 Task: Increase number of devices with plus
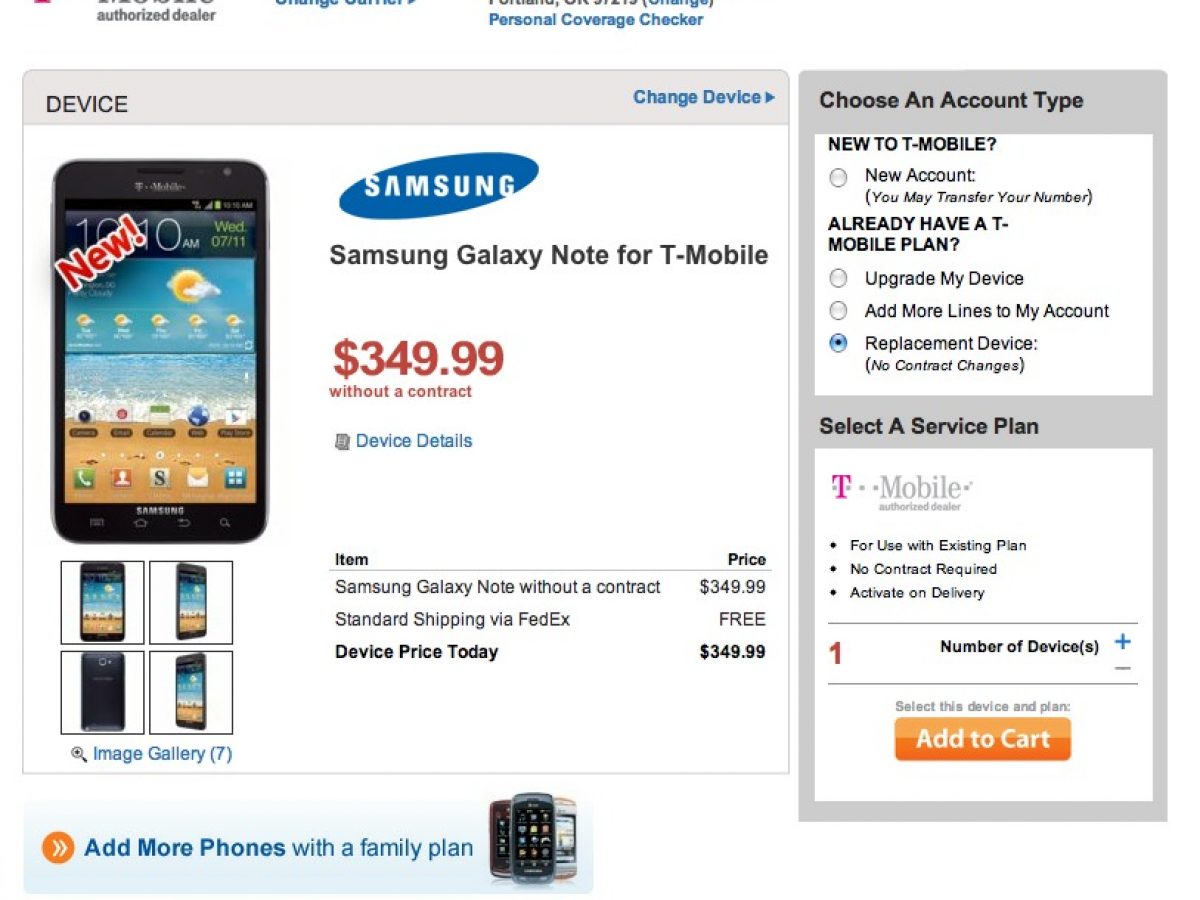[1123, 641]
